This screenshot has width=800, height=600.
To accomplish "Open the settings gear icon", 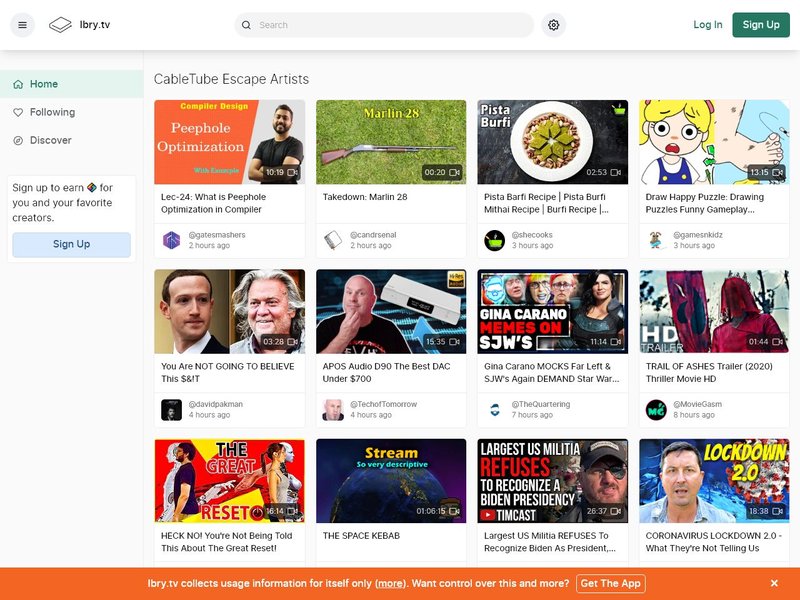I will (x=553, y=25).
